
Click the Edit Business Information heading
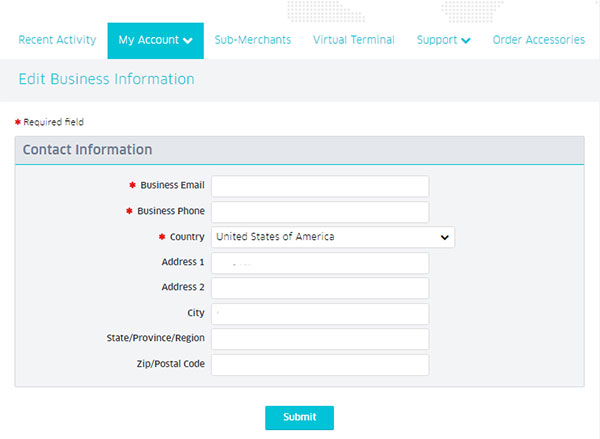(107, 79)
